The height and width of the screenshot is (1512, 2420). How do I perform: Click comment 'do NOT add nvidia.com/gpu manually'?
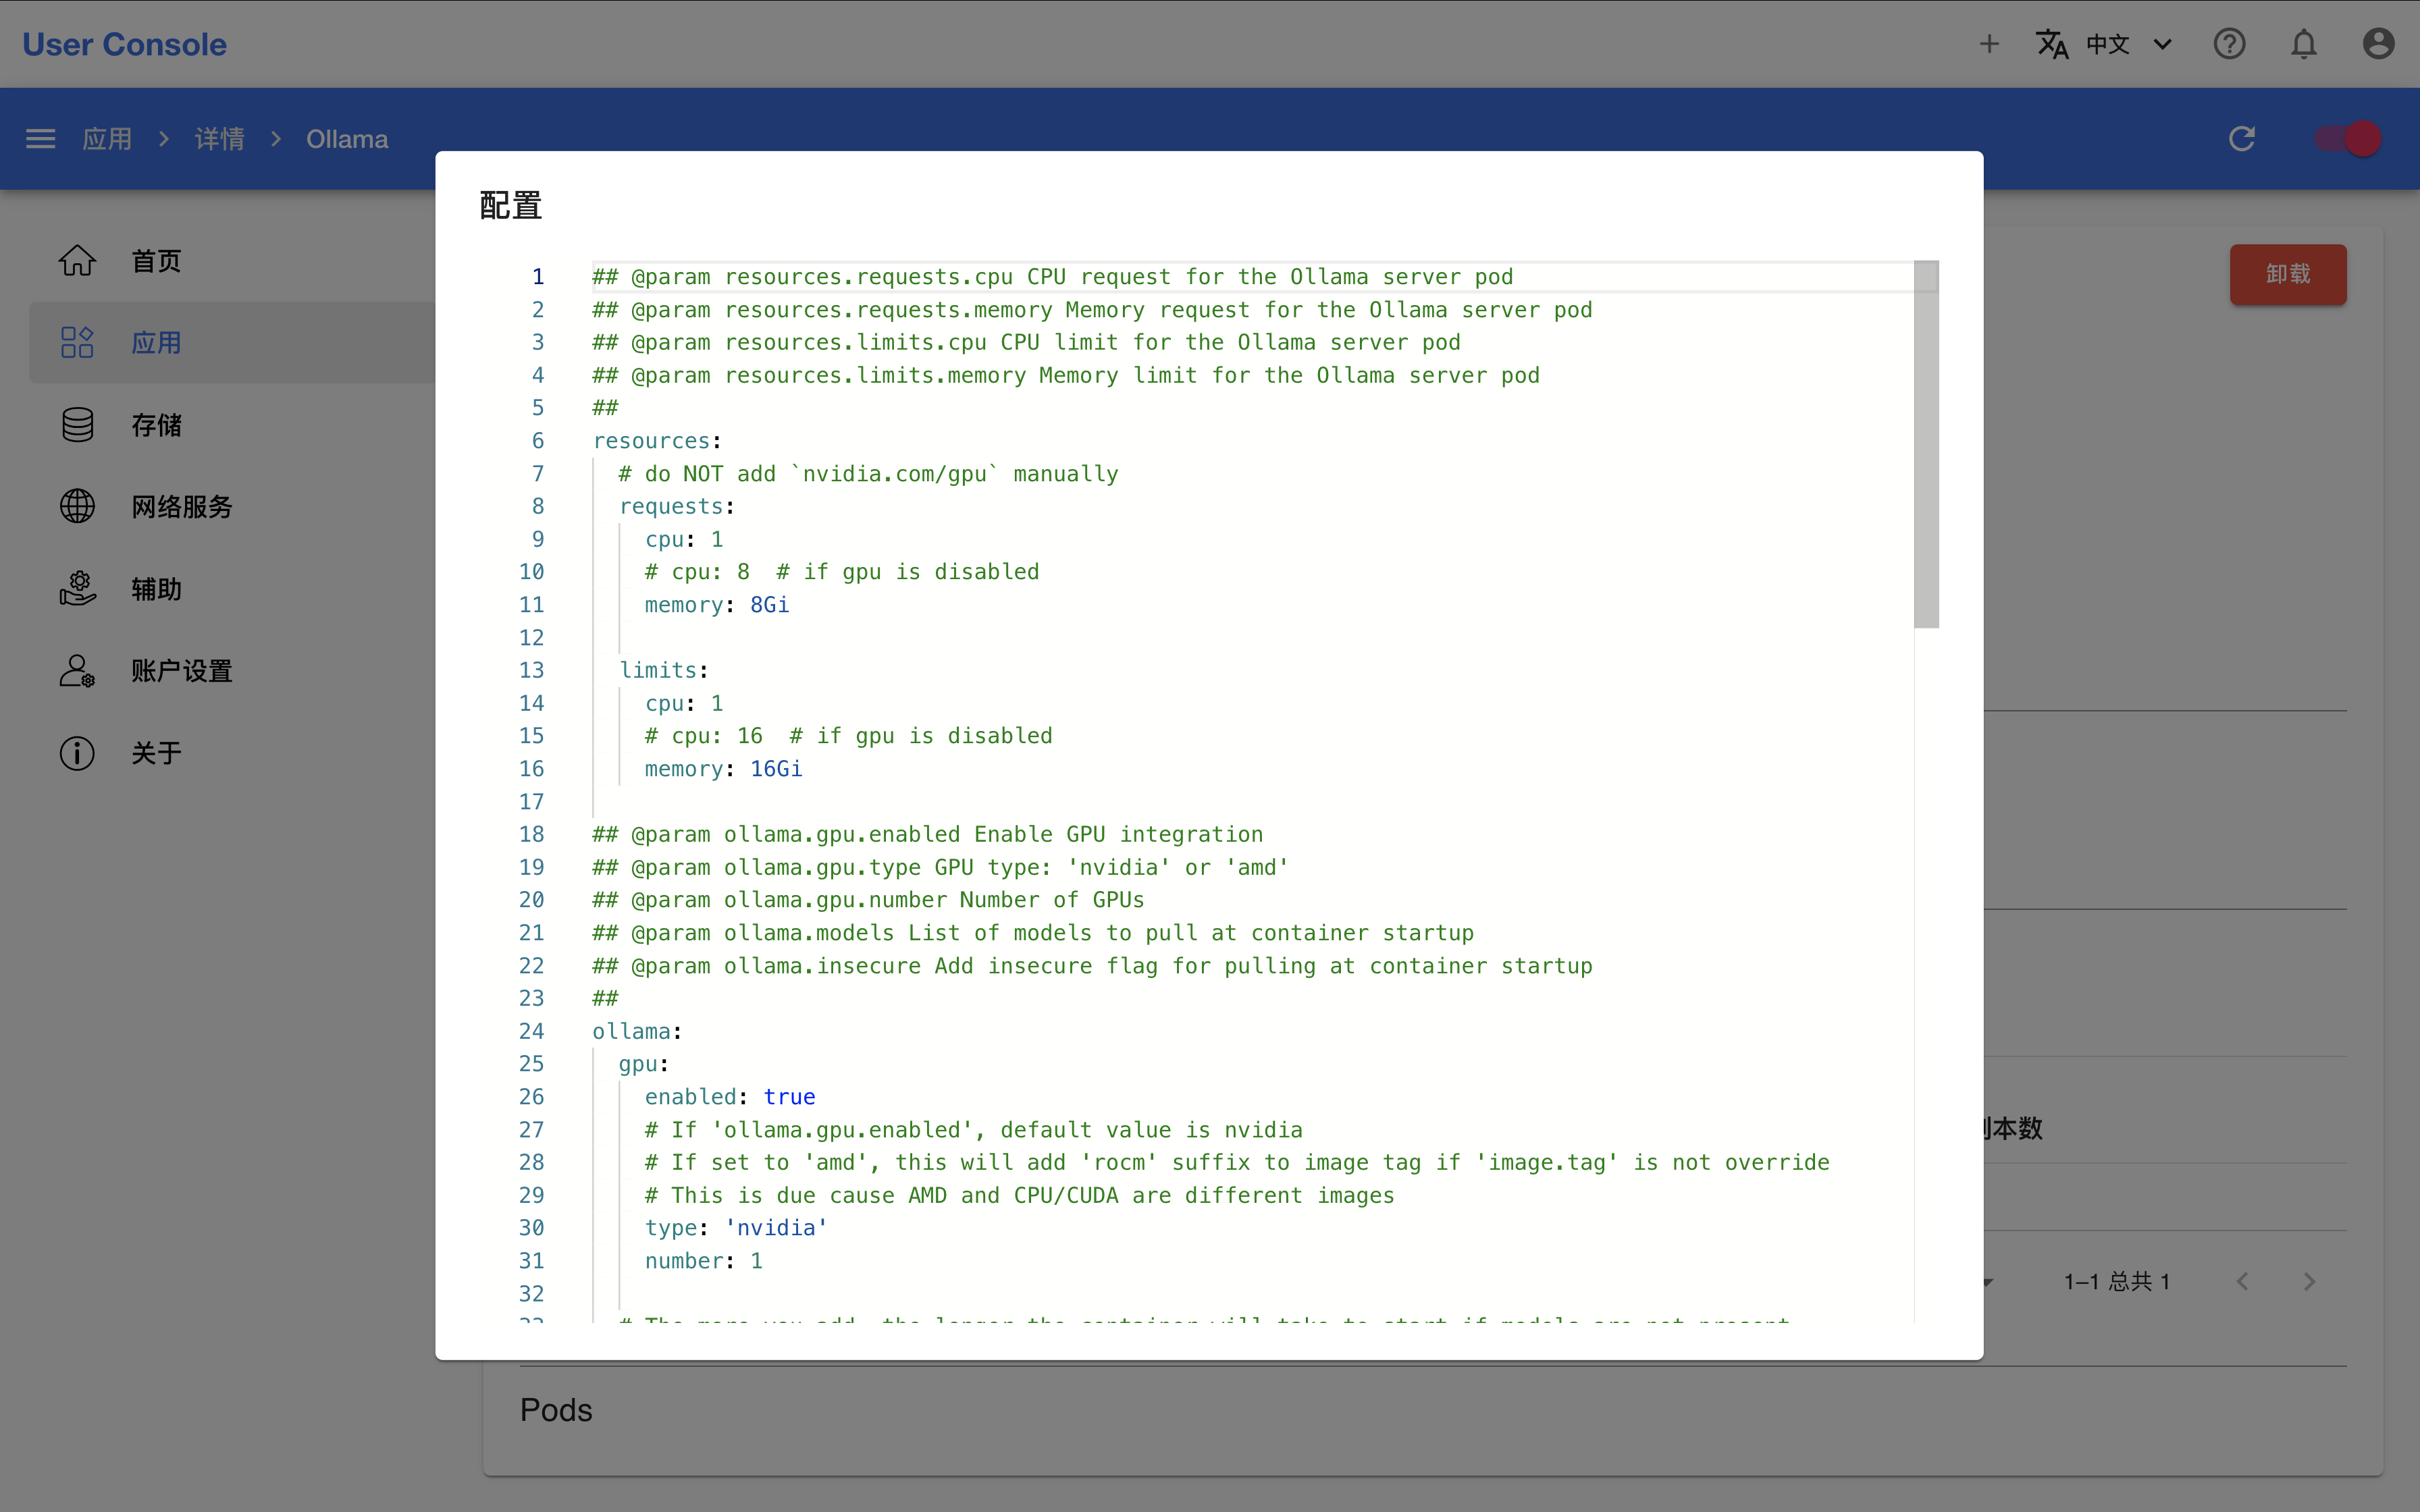tap(869, 474)
